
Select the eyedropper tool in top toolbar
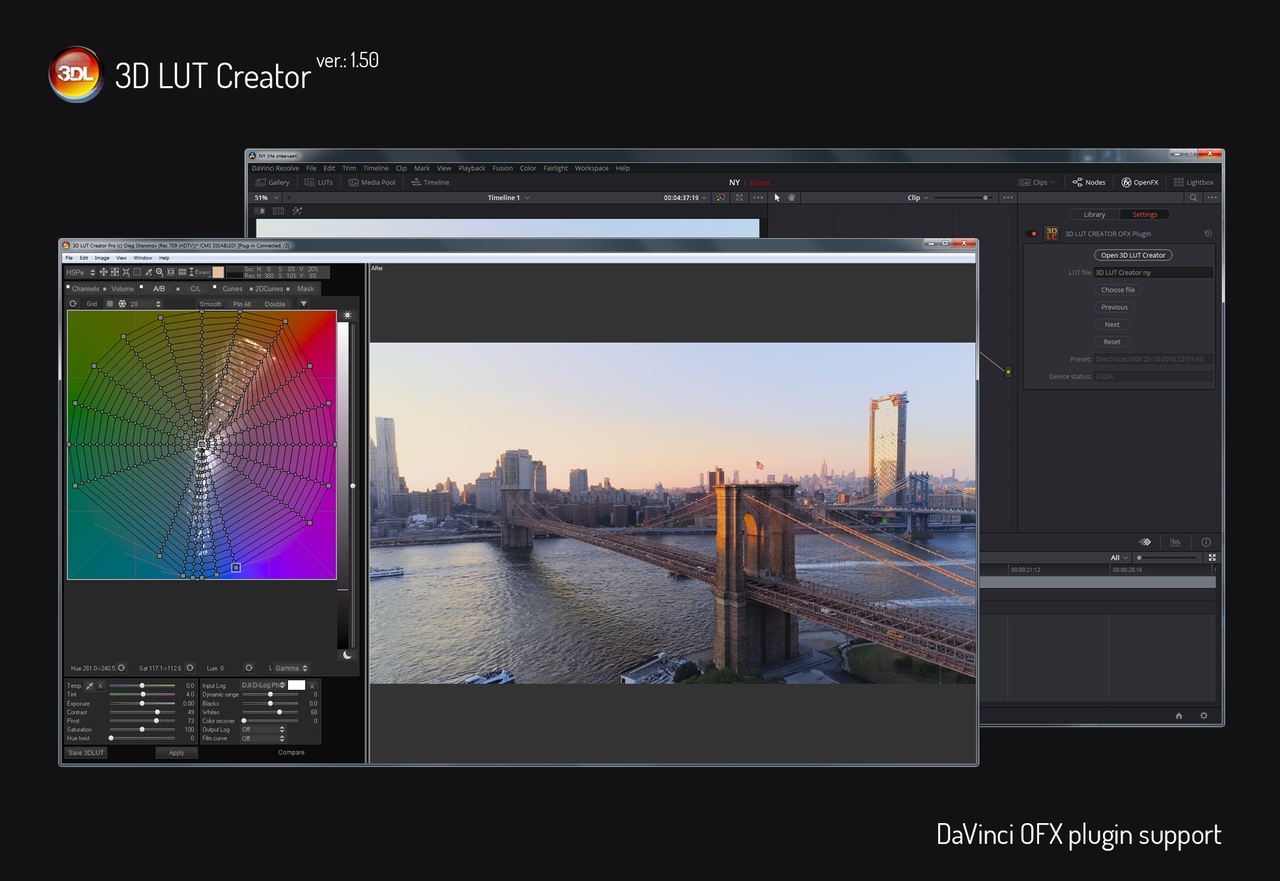point(148,272)
